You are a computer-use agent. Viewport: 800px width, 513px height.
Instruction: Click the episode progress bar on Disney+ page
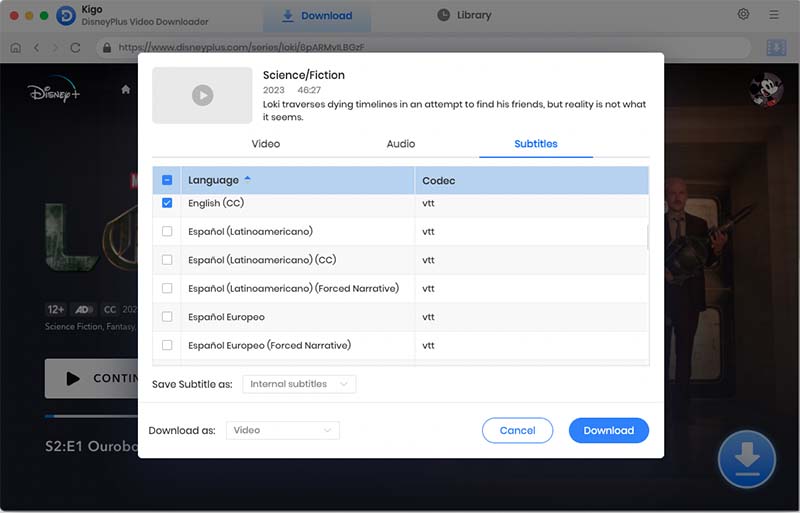point(91,417)
